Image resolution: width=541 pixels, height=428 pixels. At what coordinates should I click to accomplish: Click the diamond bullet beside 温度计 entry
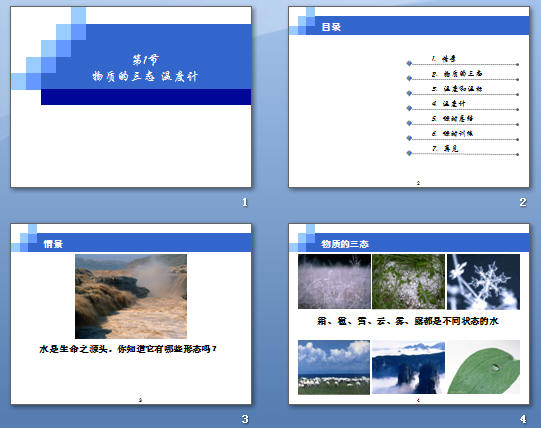409,108
